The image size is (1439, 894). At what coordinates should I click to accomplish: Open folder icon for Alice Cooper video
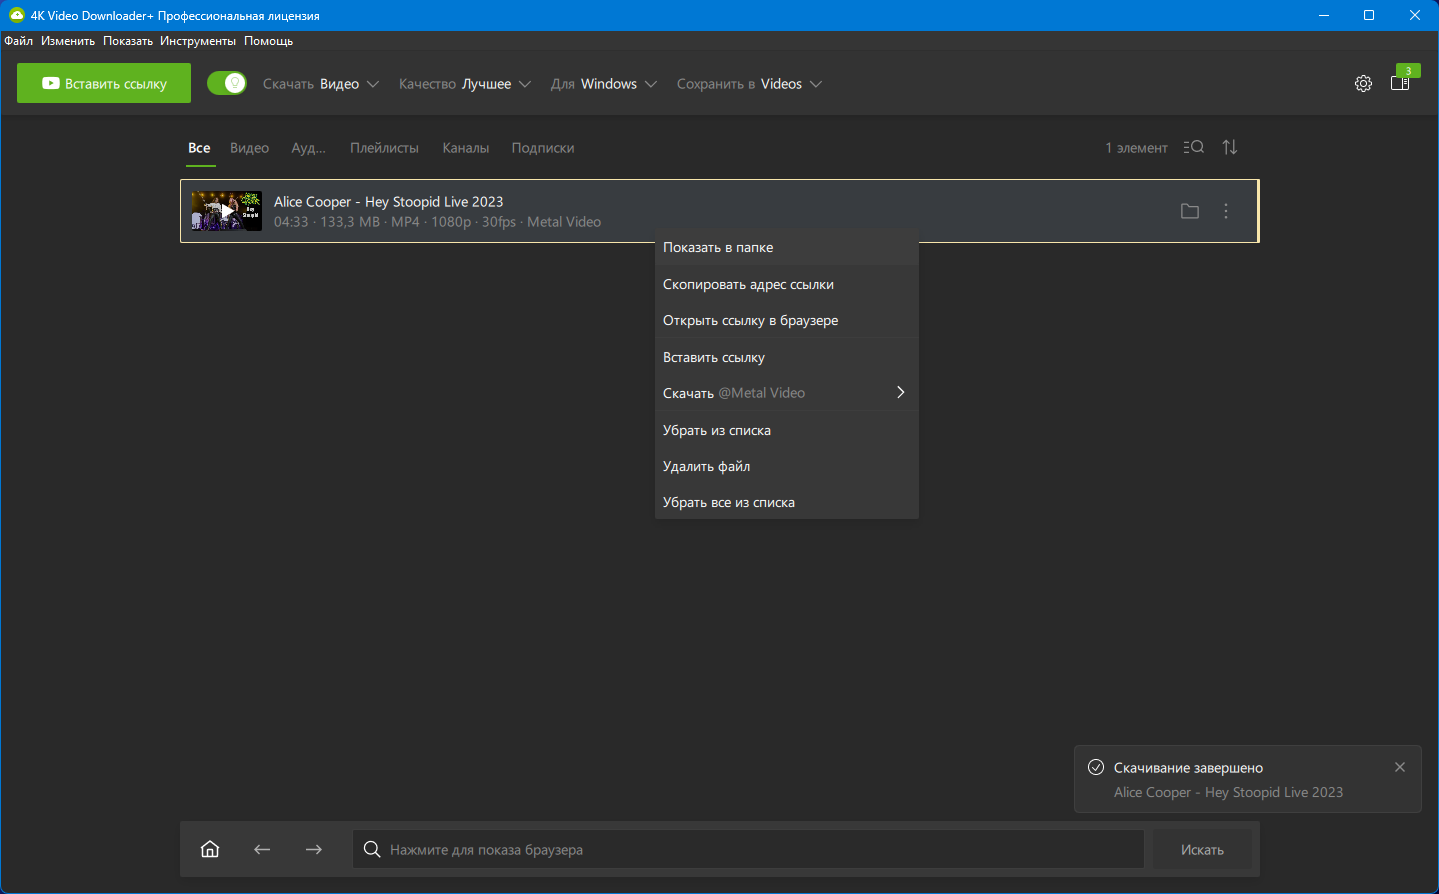1189,211
